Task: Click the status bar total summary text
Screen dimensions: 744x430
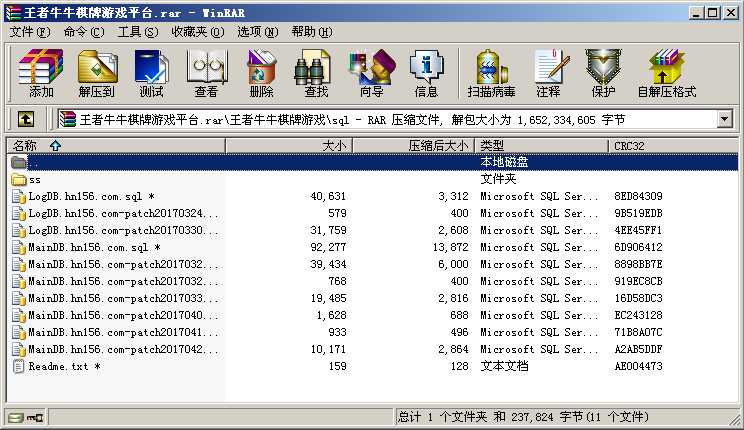Action: coord(522,417)
